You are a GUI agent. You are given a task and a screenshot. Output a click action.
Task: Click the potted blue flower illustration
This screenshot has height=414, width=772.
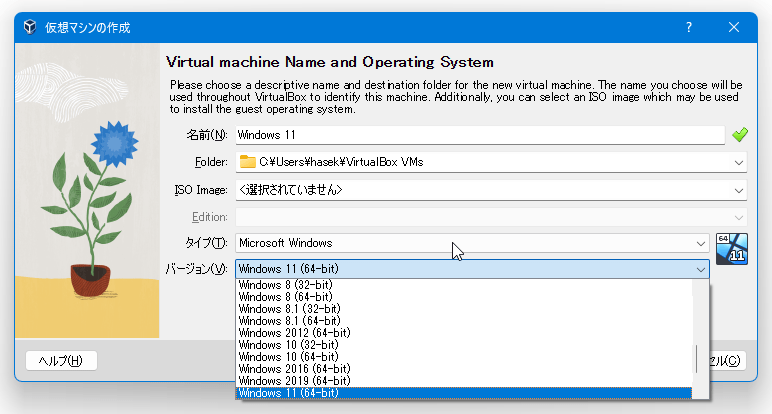(x=87, y=191)
